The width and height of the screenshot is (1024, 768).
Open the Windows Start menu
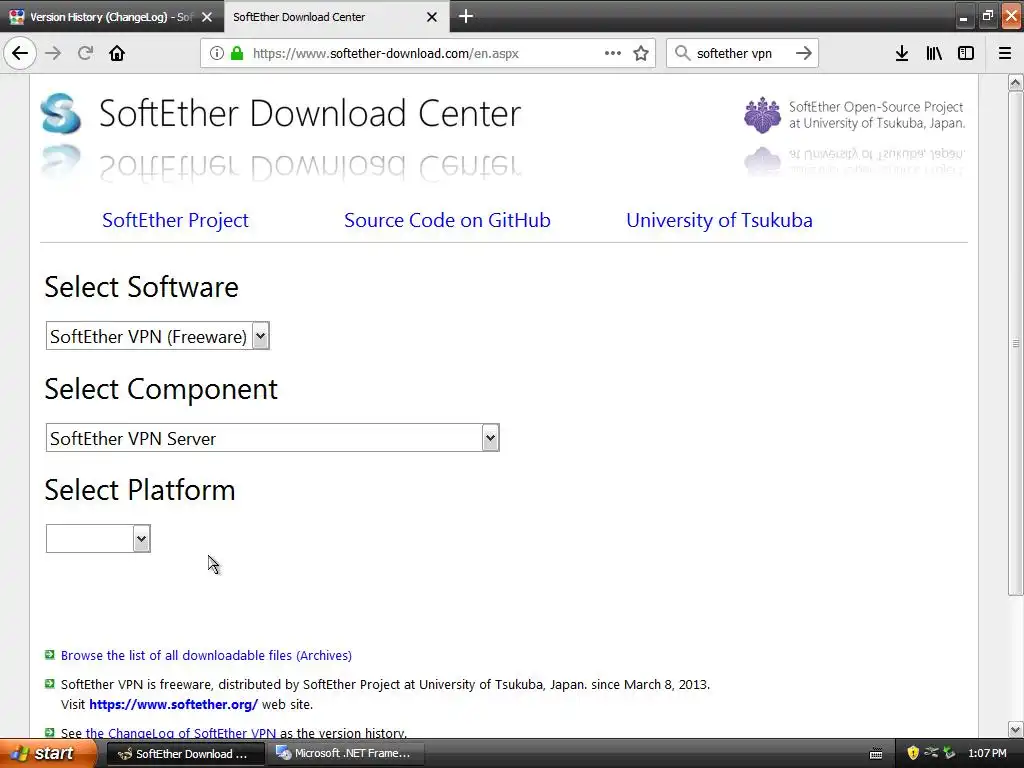(48, 753)
